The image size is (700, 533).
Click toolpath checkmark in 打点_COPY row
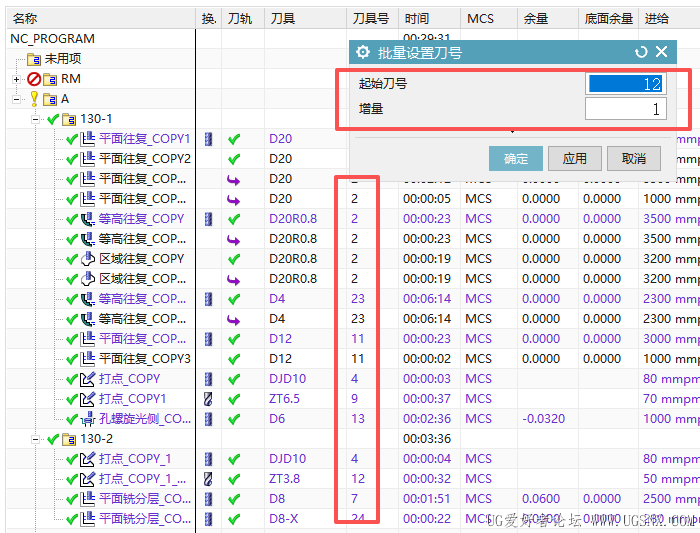pos(233,379)
